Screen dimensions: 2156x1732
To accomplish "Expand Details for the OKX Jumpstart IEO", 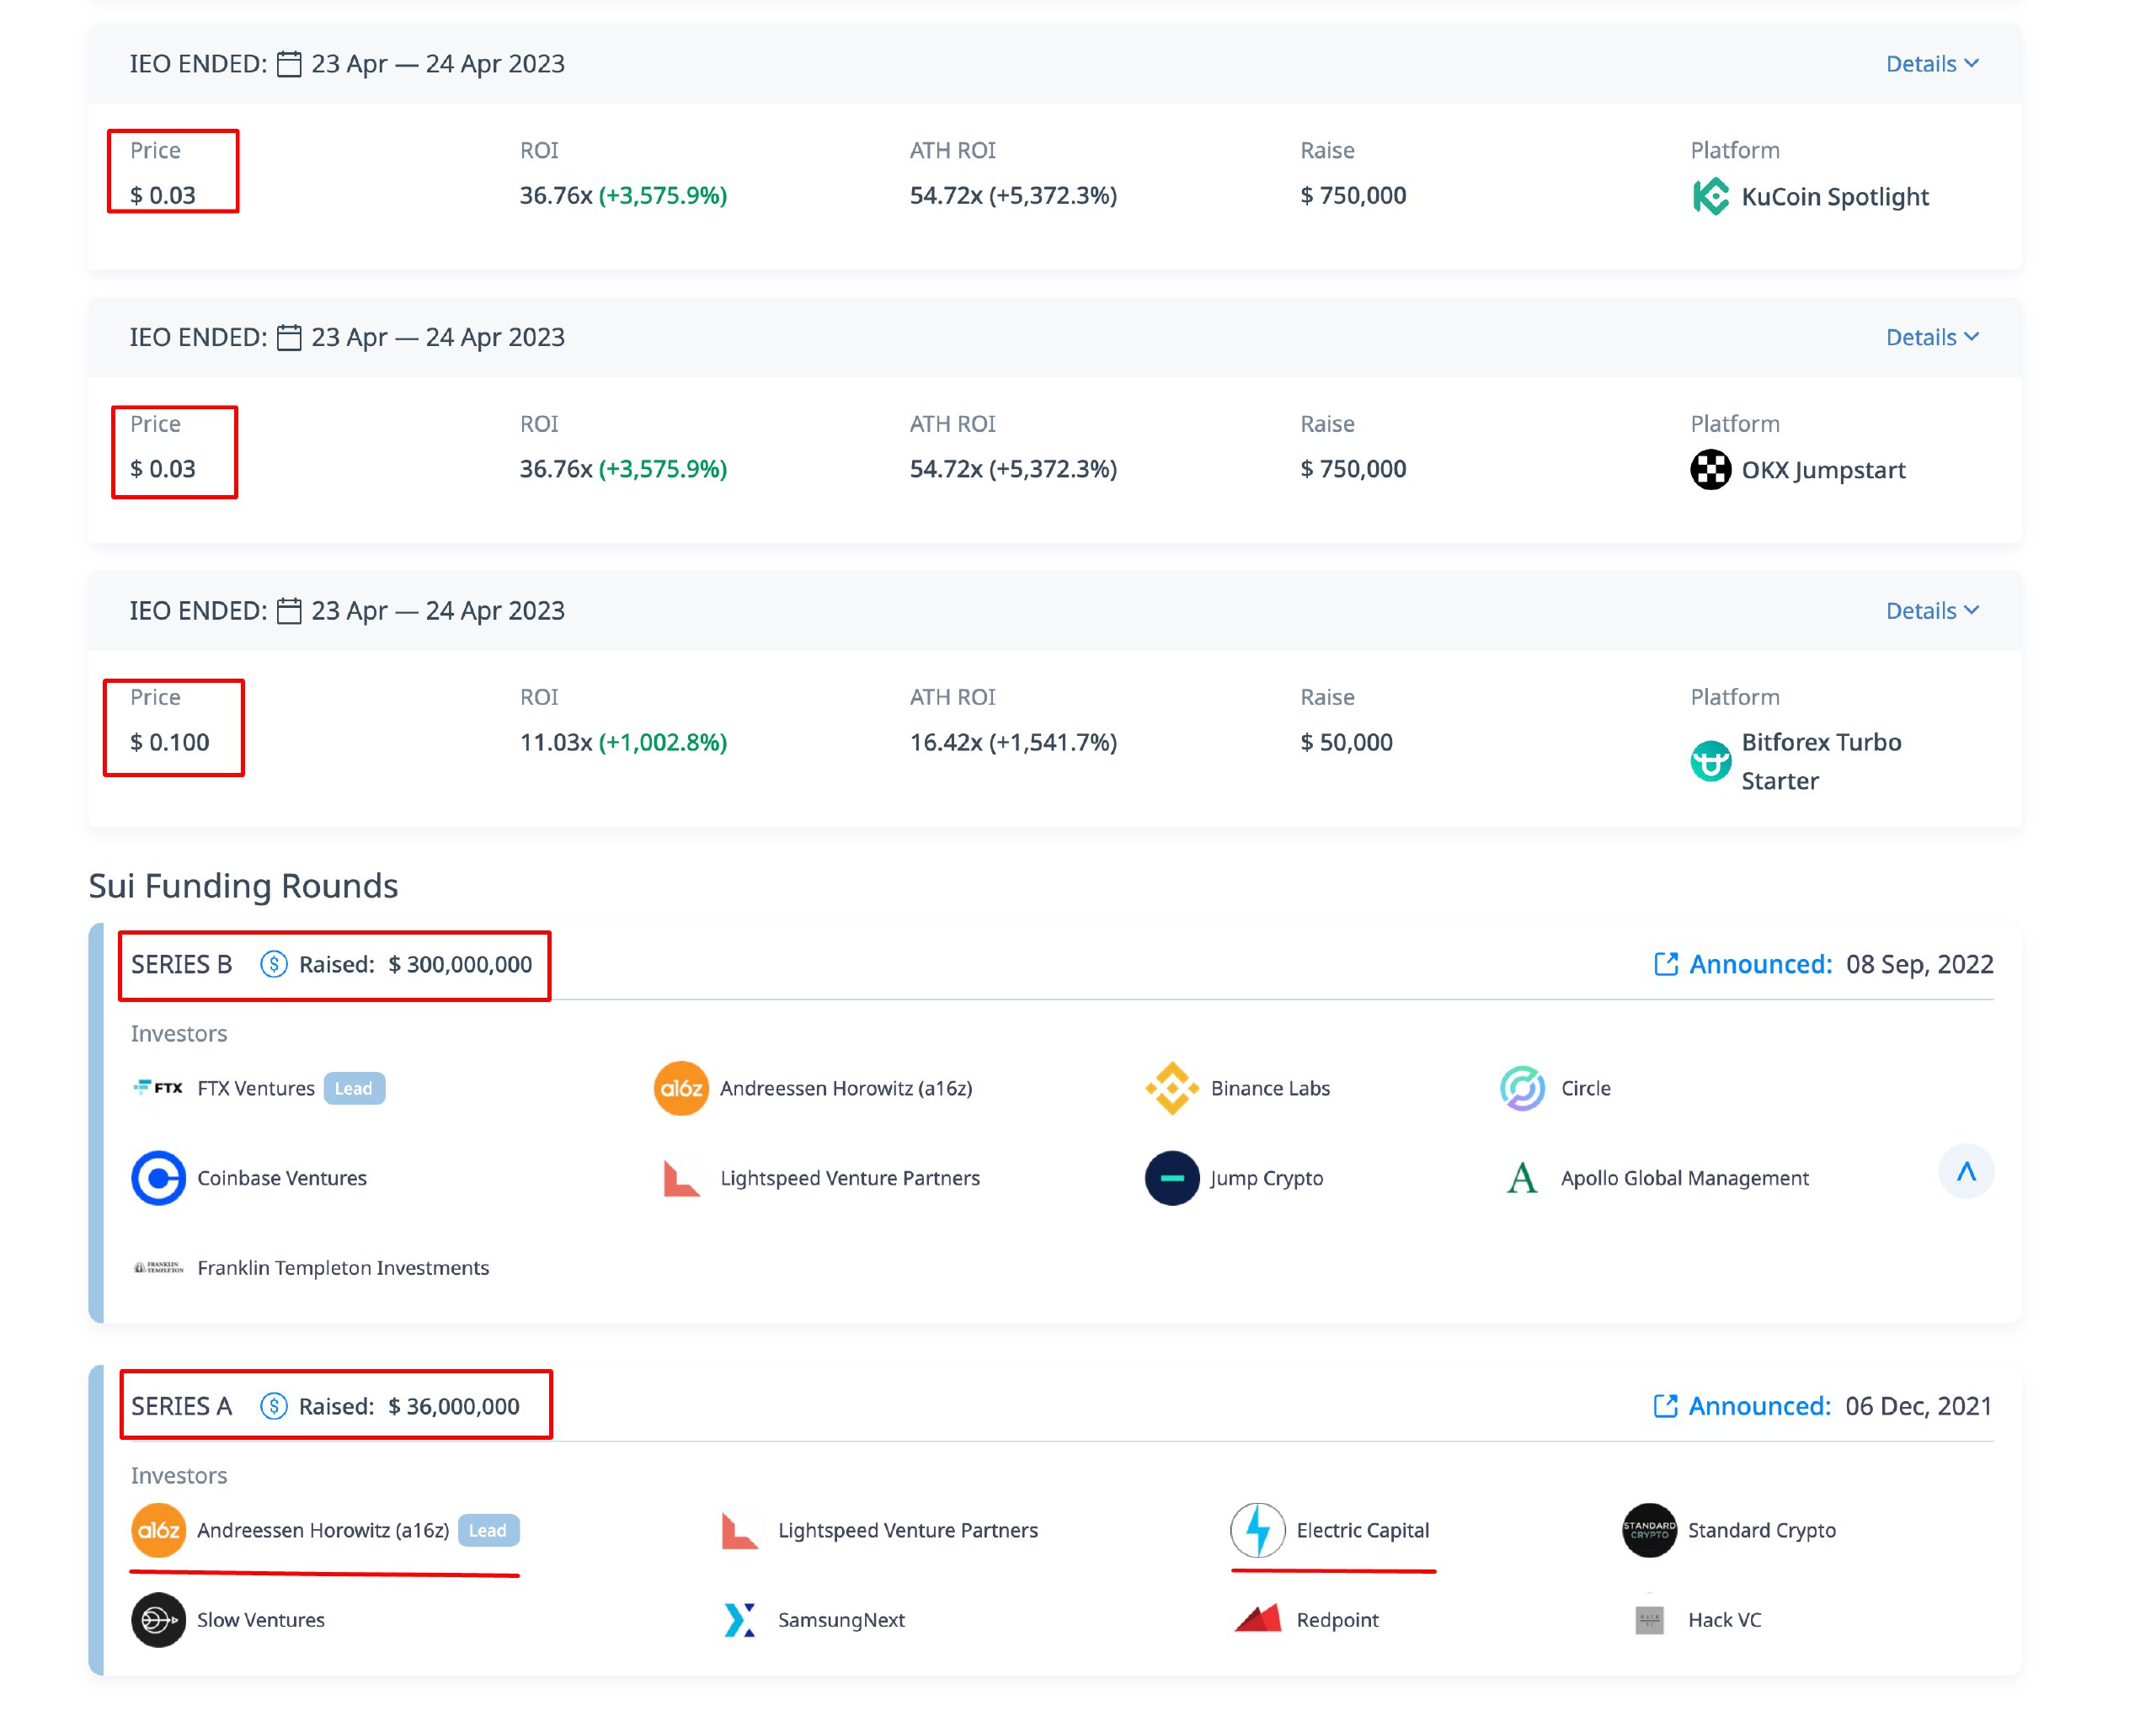I will [1932, 337].
